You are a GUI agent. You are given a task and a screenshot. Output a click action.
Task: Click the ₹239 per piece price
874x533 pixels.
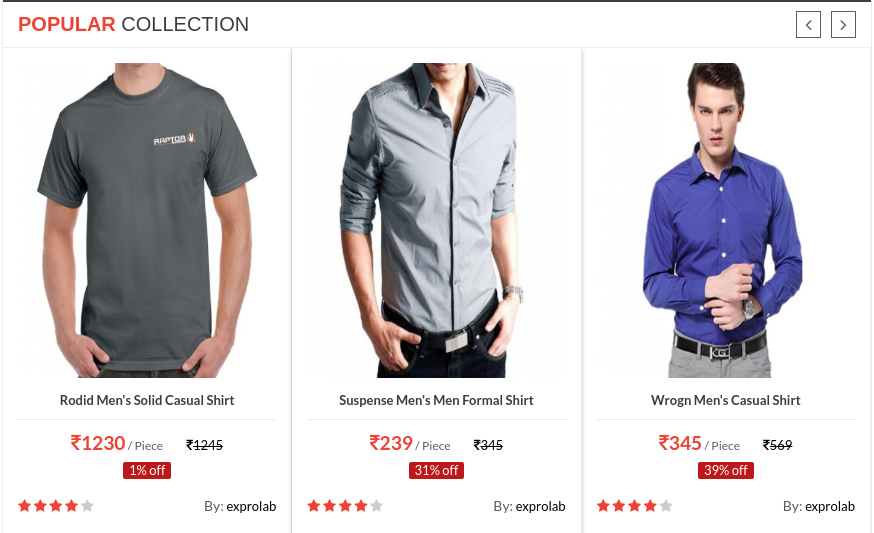[x=410, y=444]
